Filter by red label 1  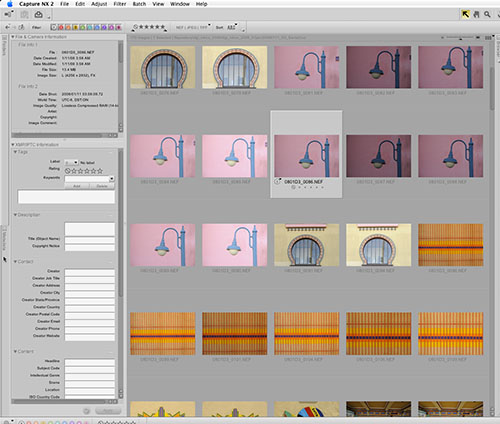(61, 27)
